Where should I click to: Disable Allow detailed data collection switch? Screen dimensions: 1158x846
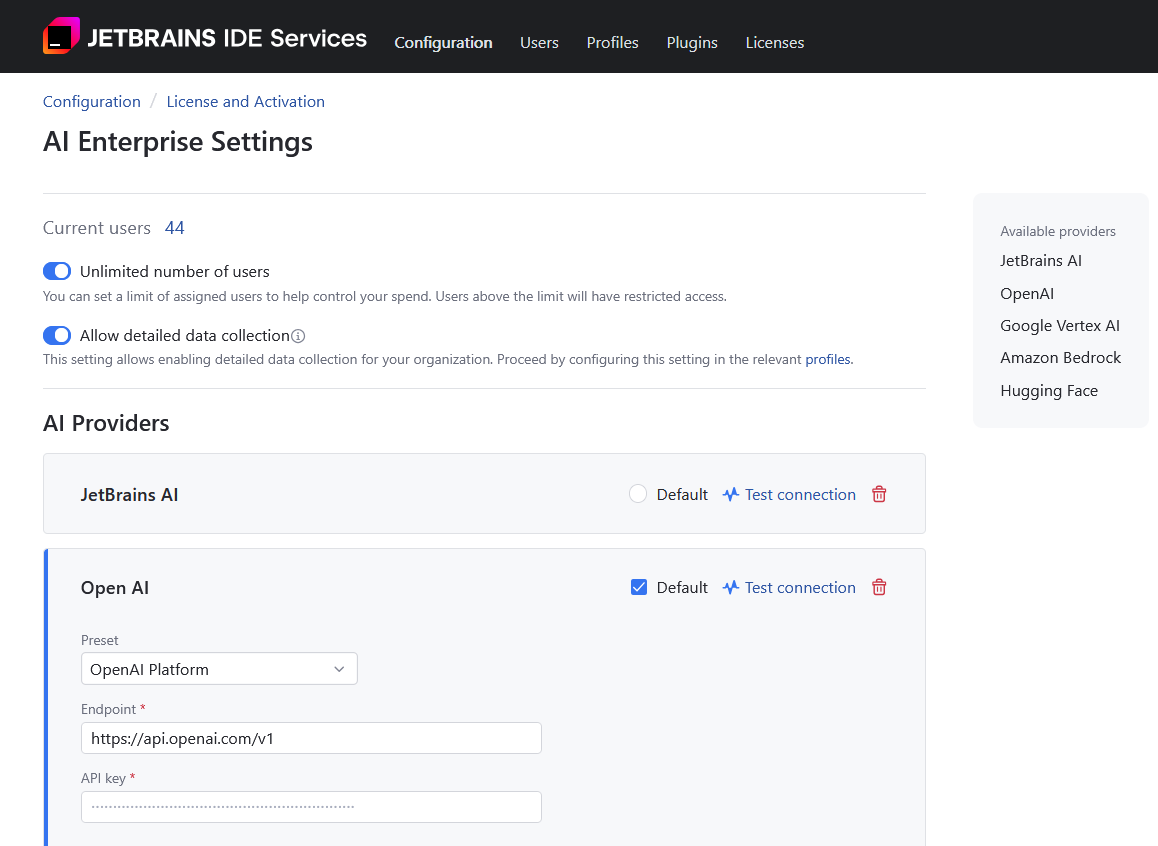tap(57, 335)
